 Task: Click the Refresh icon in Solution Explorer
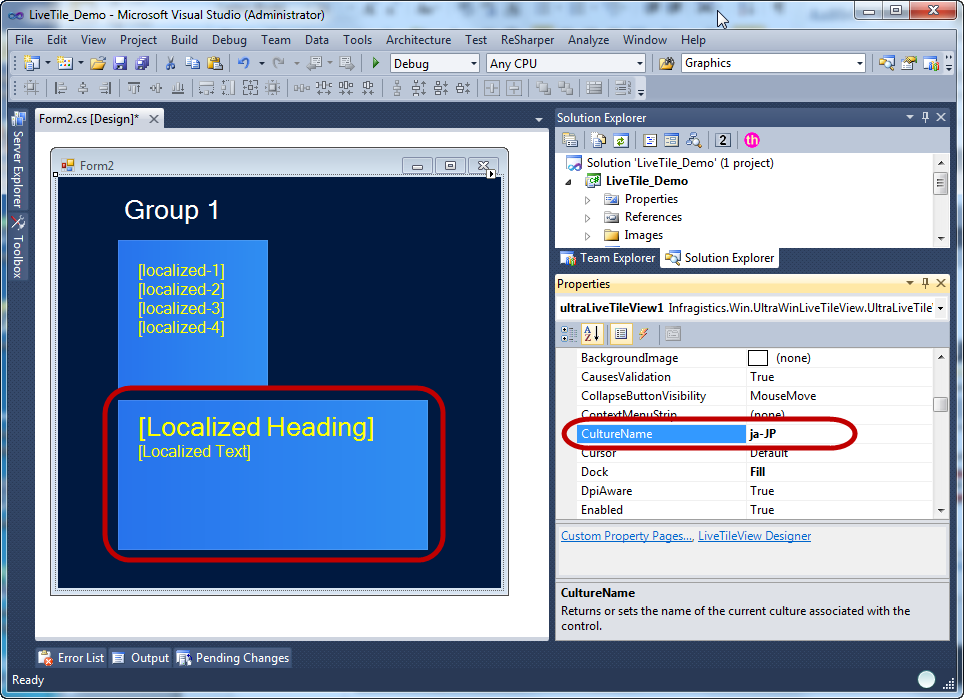point(622,140)
